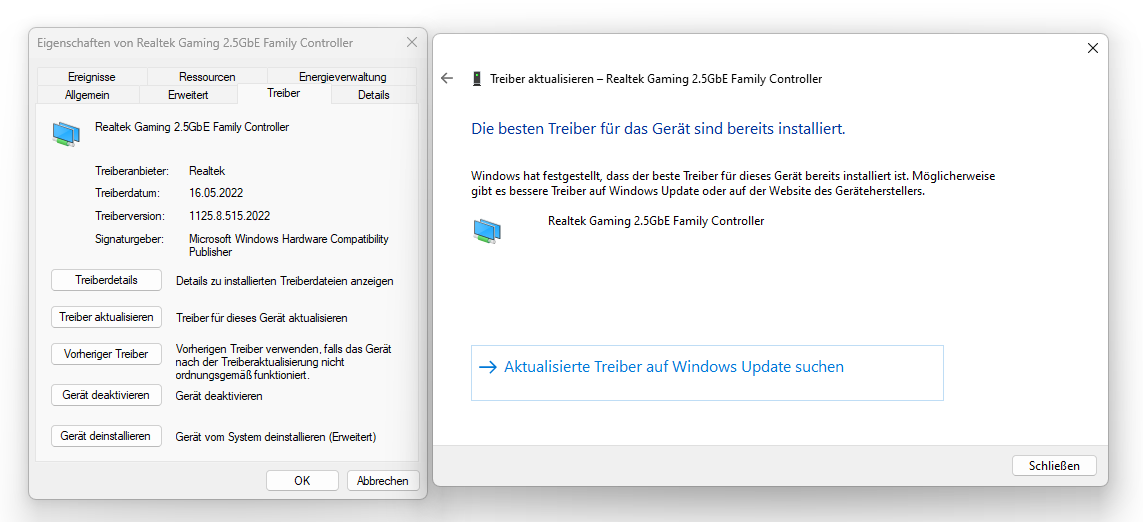Viewport: 1143px width, 522px height.
Task: Click the Signaturgeber publisher text
Action: pos(289,245)
